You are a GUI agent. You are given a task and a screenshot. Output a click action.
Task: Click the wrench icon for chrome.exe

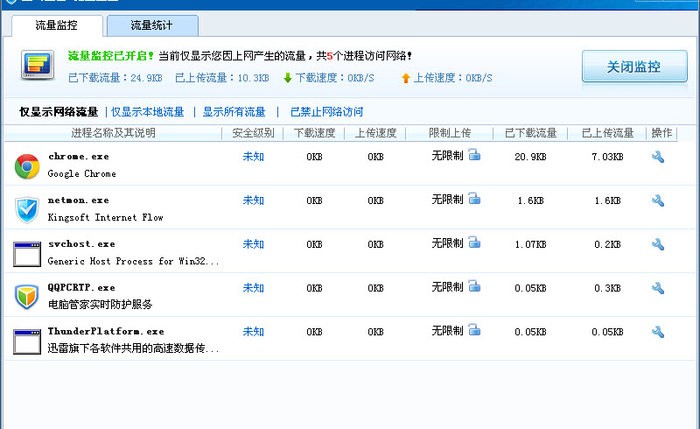point(658,157)
